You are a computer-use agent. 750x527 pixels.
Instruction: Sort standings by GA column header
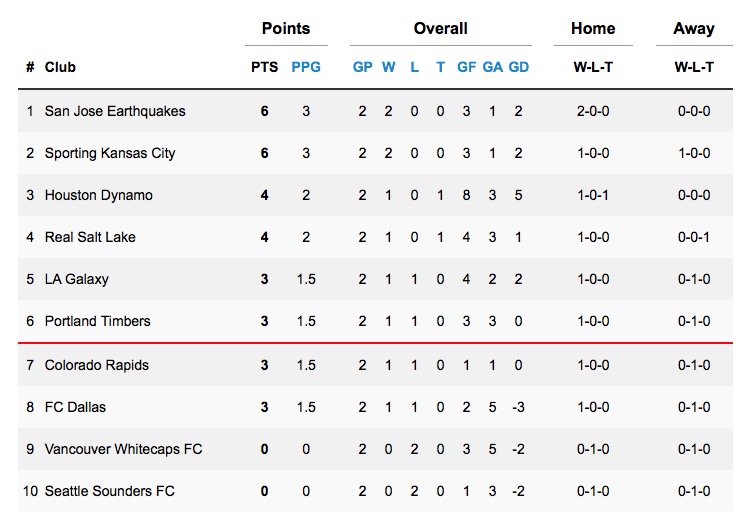click(493, 67)
